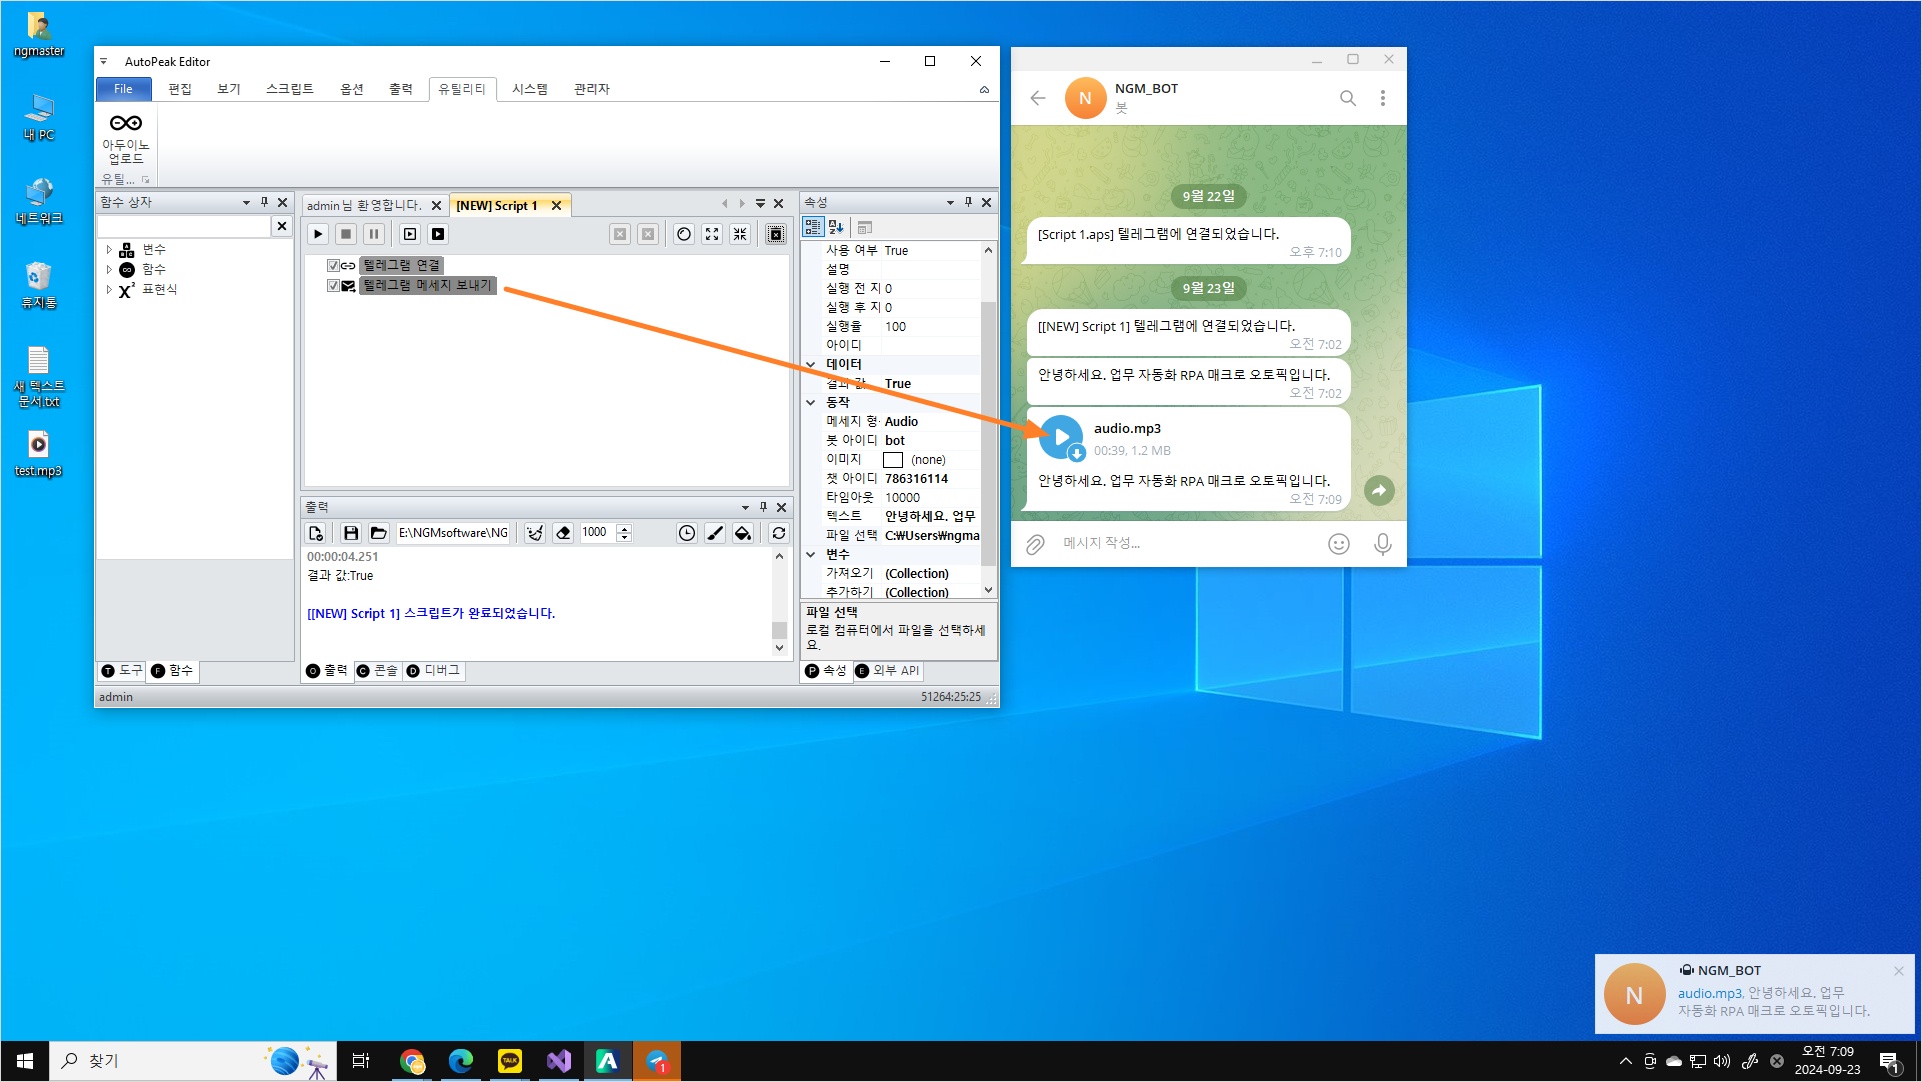The height and width of the screenshot is (1082, 1922).
Task: Search within the NGM_BOT chat
Action: coord(1347,98)
